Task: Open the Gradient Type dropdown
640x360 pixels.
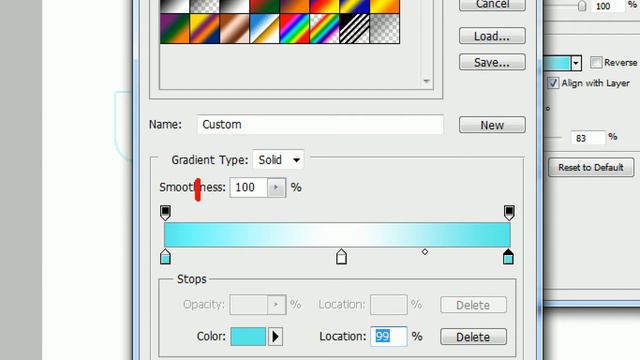Action: point(278,160)
